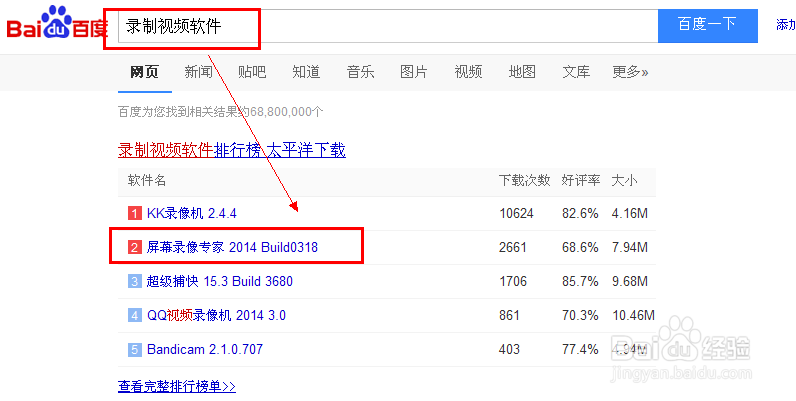This screenshot has height=401, width=796.
Task: Click rank 5 badge for Bandicam
Action: 135,349
